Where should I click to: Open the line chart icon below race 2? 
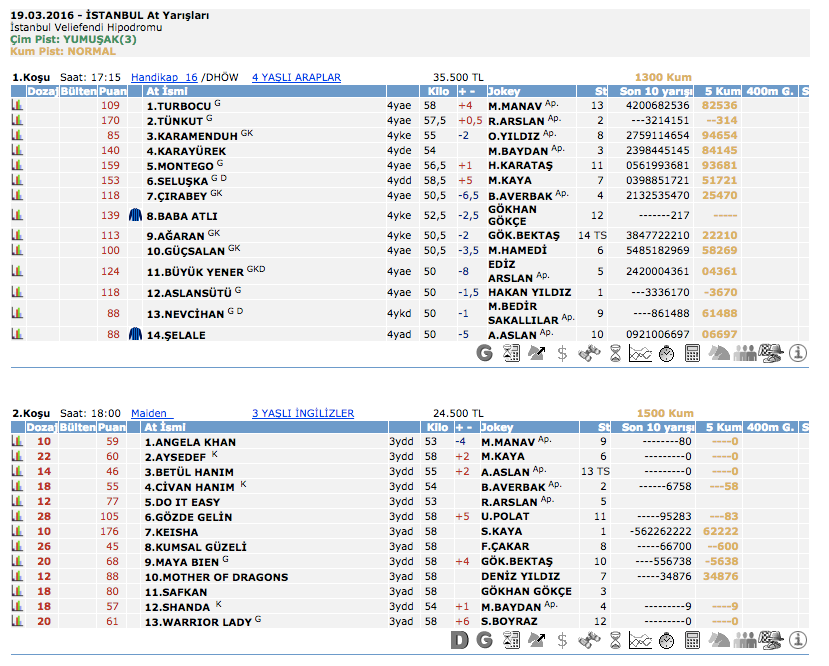(x=640, y=640)
